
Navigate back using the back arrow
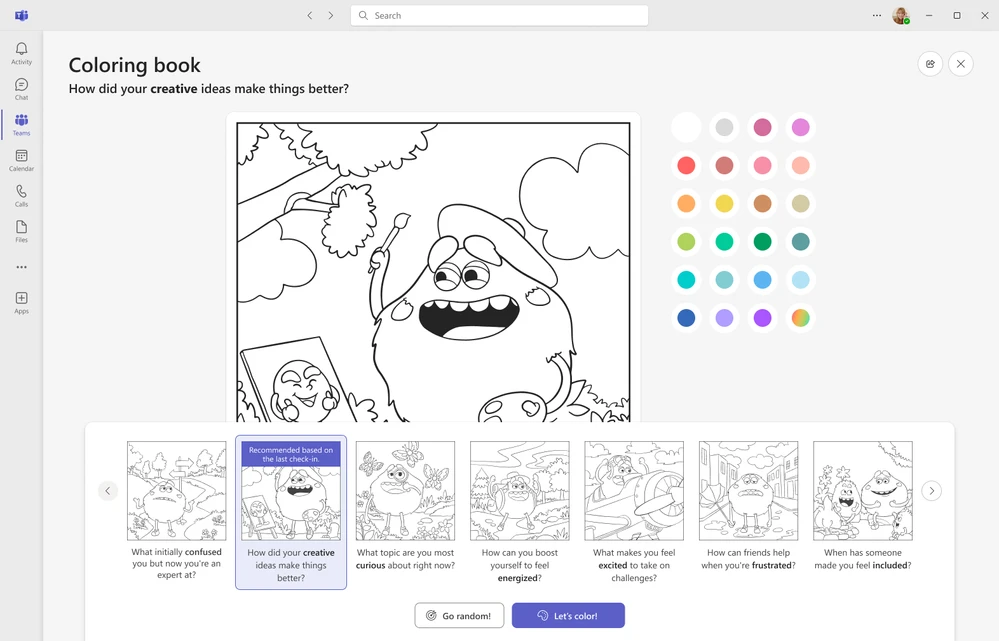tap(310, 15)
